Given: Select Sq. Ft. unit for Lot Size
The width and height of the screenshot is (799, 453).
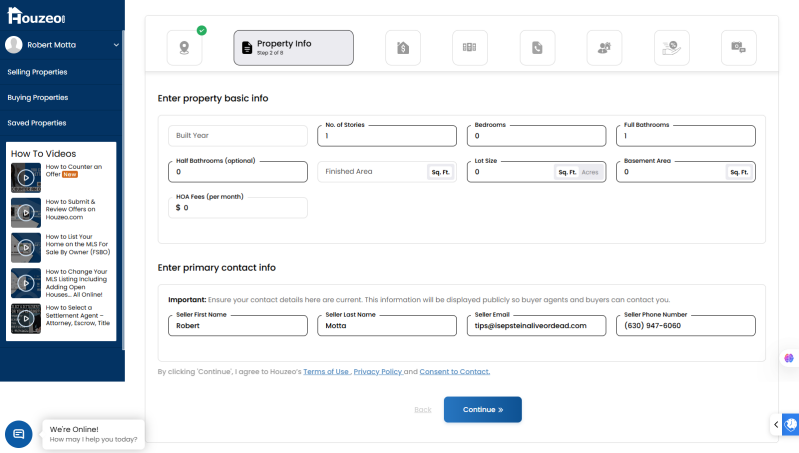Looking at the screenshot, I should pyautogui.click(x=567, y=172).
